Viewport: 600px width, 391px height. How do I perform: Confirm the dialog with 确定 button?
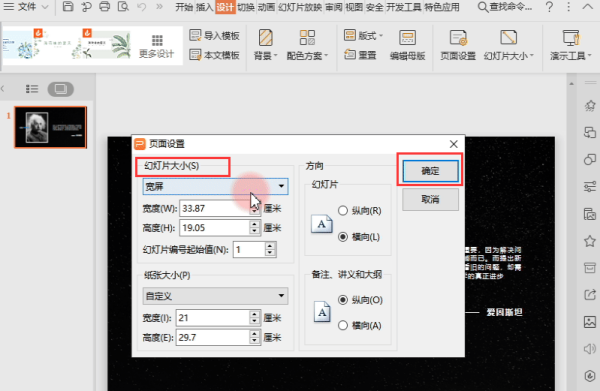(x=430, y=171)
